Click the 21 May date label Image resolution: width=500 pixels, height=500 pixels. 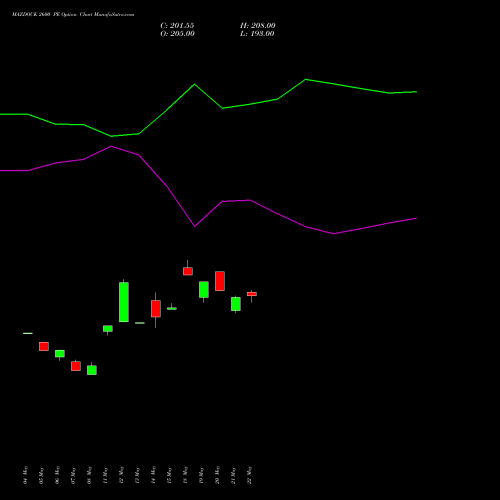click(234, 475)
